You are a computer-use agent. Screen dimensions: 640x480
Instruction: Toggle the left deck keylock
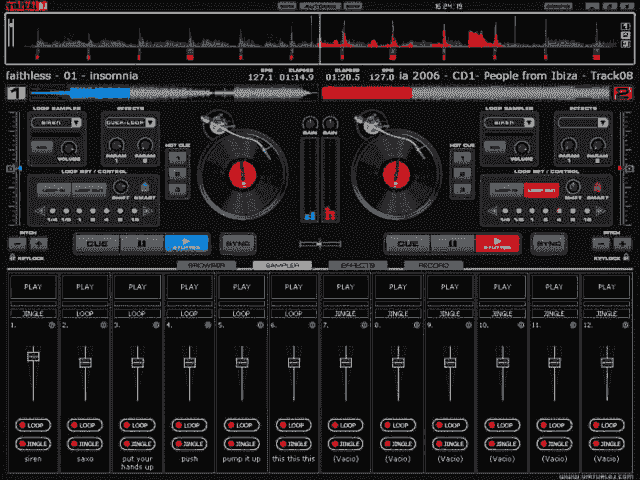(26, 258)
